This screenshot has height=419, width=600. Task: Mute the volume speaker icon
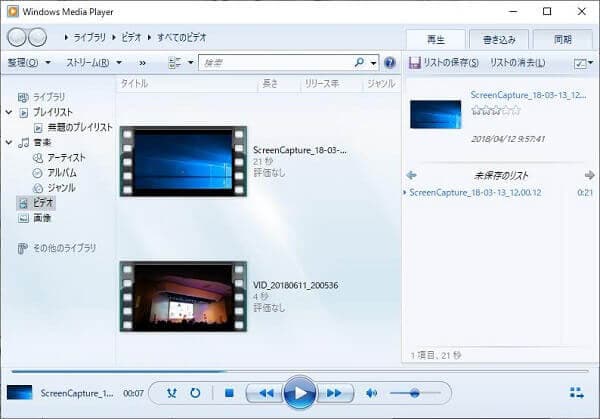[371, 393]
